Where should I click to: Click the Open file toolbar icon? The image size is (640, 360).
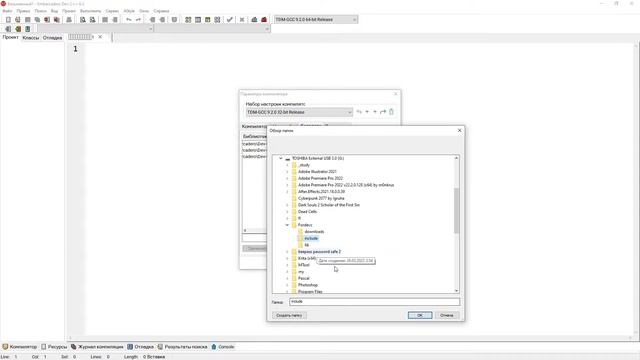point(18,20)
